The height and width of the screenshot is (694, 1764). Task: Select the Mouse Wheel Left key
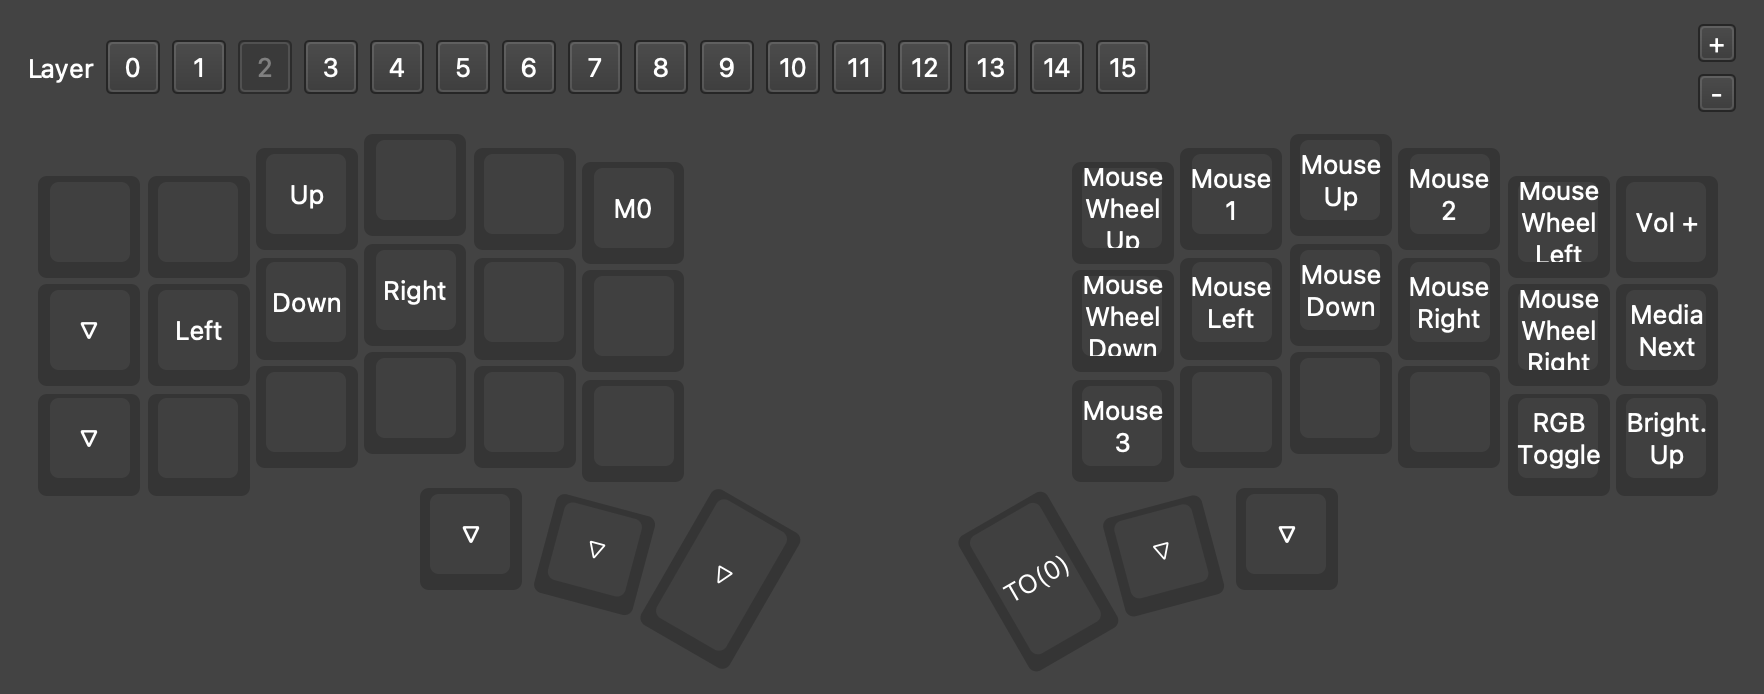[x=1558, y=223]
